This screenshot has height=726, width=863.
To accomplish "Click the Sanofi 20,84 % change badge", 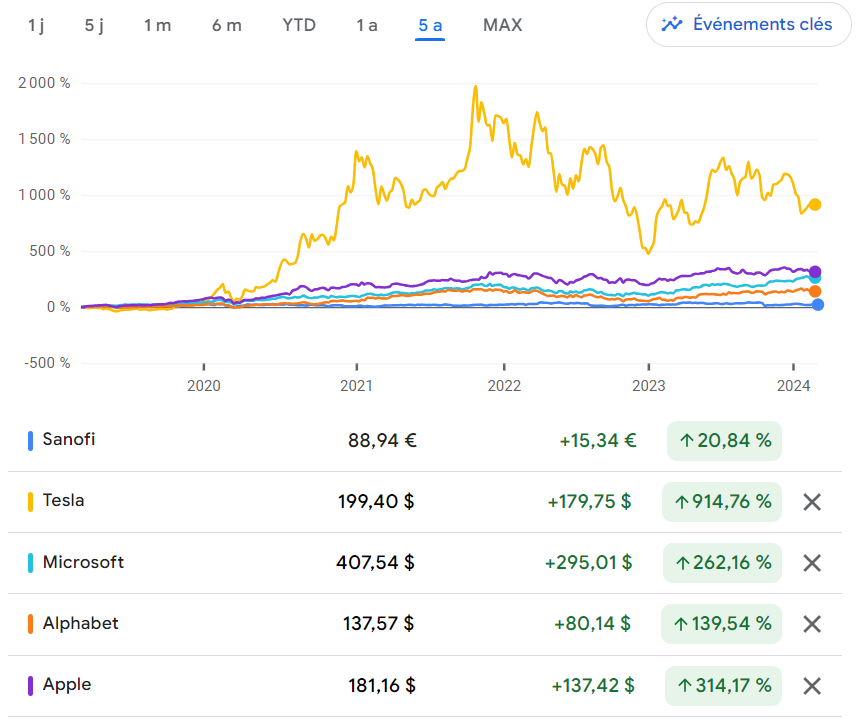I will (x=724, y=441).
